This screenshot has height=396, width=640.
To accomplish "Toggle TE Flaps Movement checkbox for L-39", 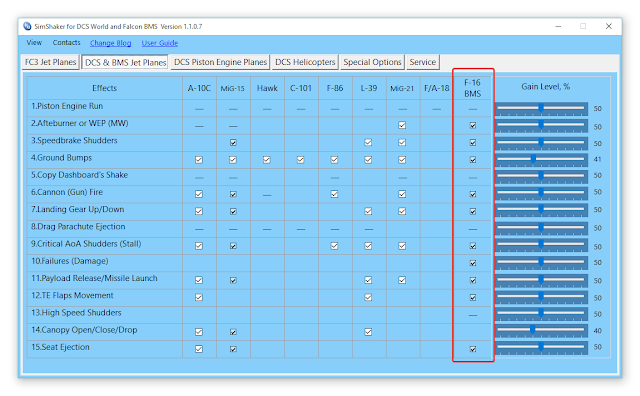I will pyautogui.click(x=368, y=297).
